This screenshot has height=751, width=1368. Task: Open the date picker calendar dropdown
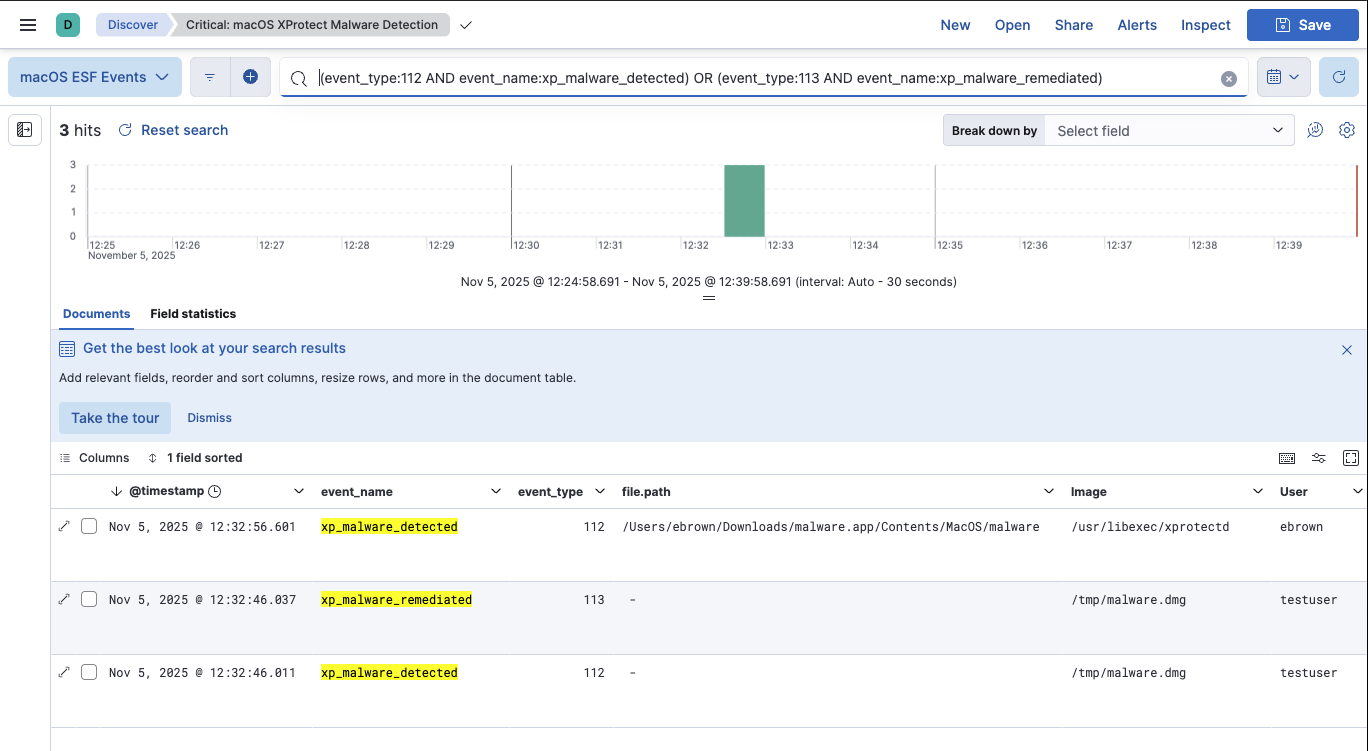1283,77
